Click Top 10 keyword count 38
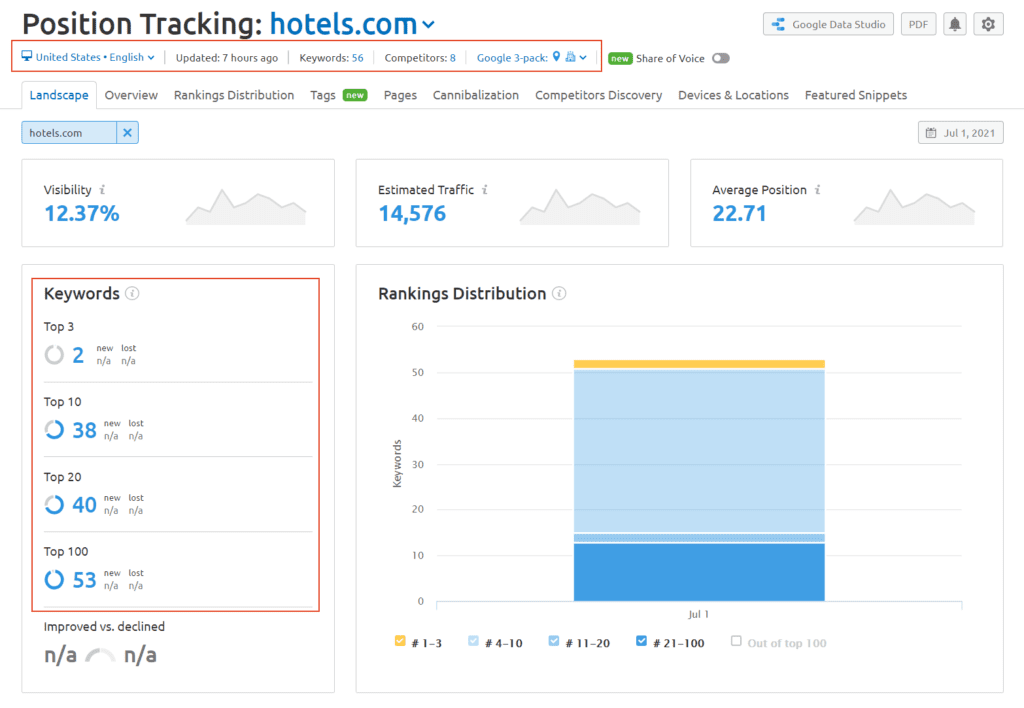 (84, 430)
